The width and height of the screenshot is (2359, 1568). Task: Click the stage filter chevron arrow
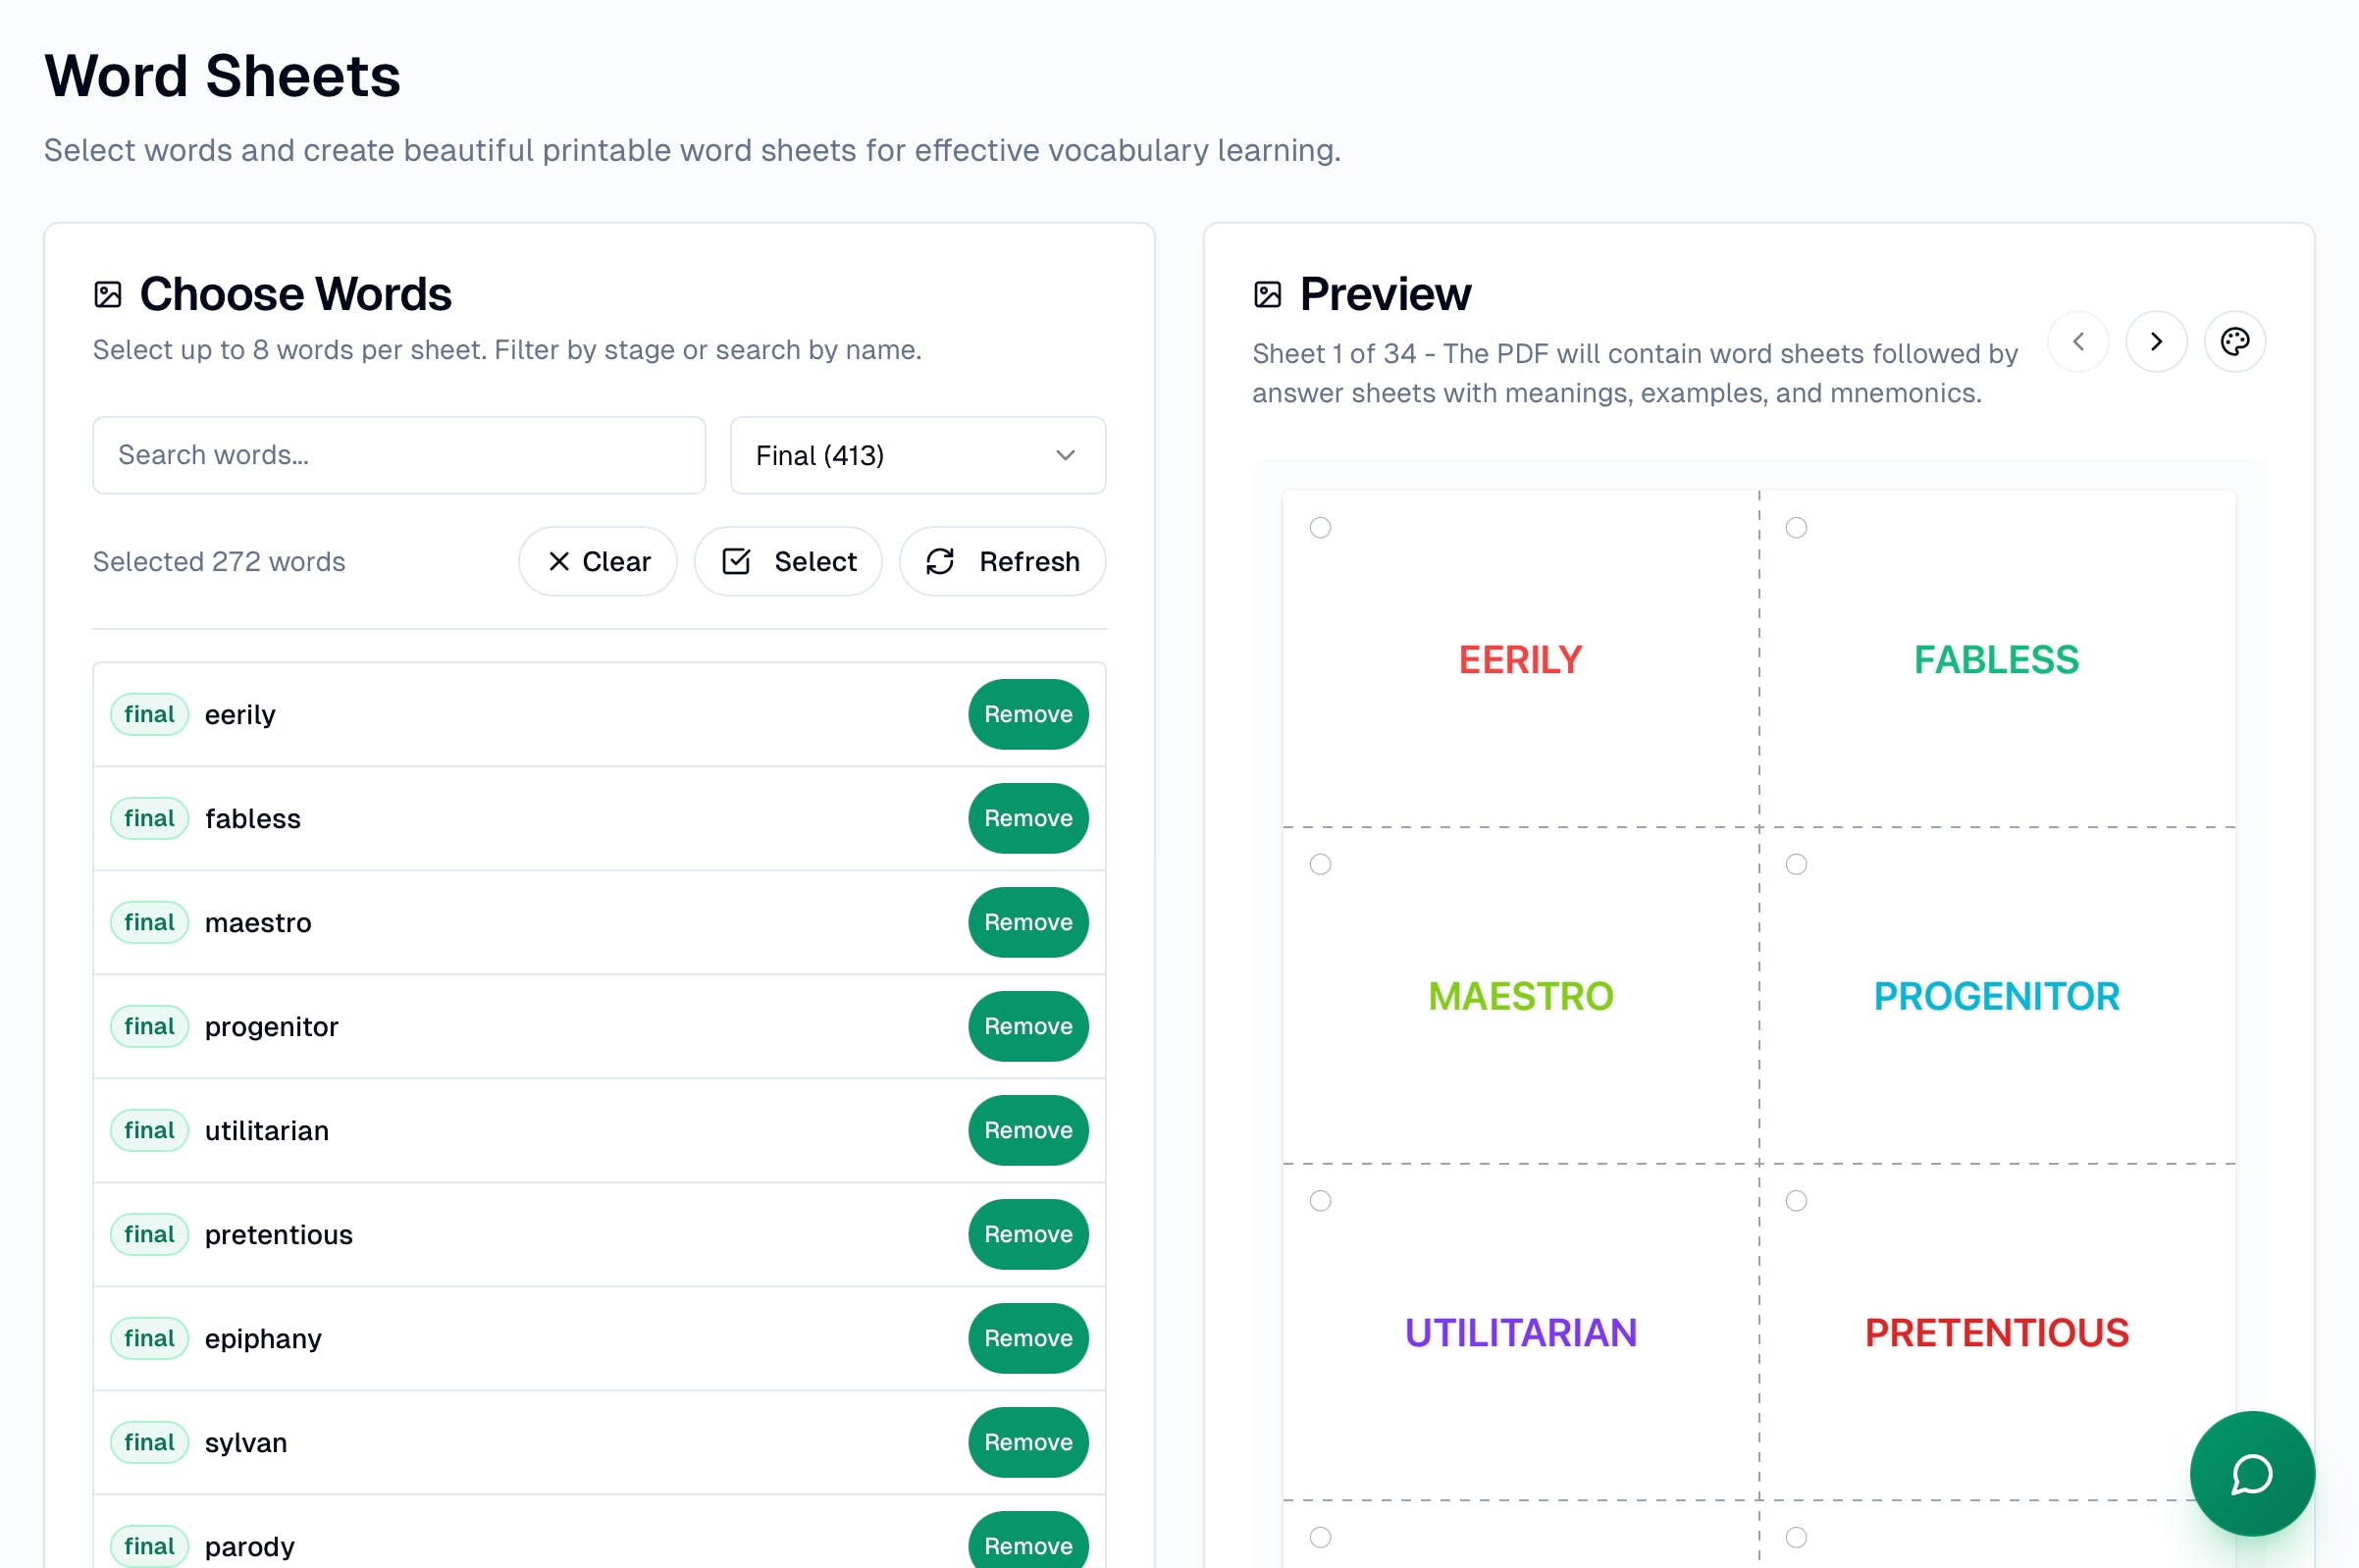click(x=1065, y=455)
